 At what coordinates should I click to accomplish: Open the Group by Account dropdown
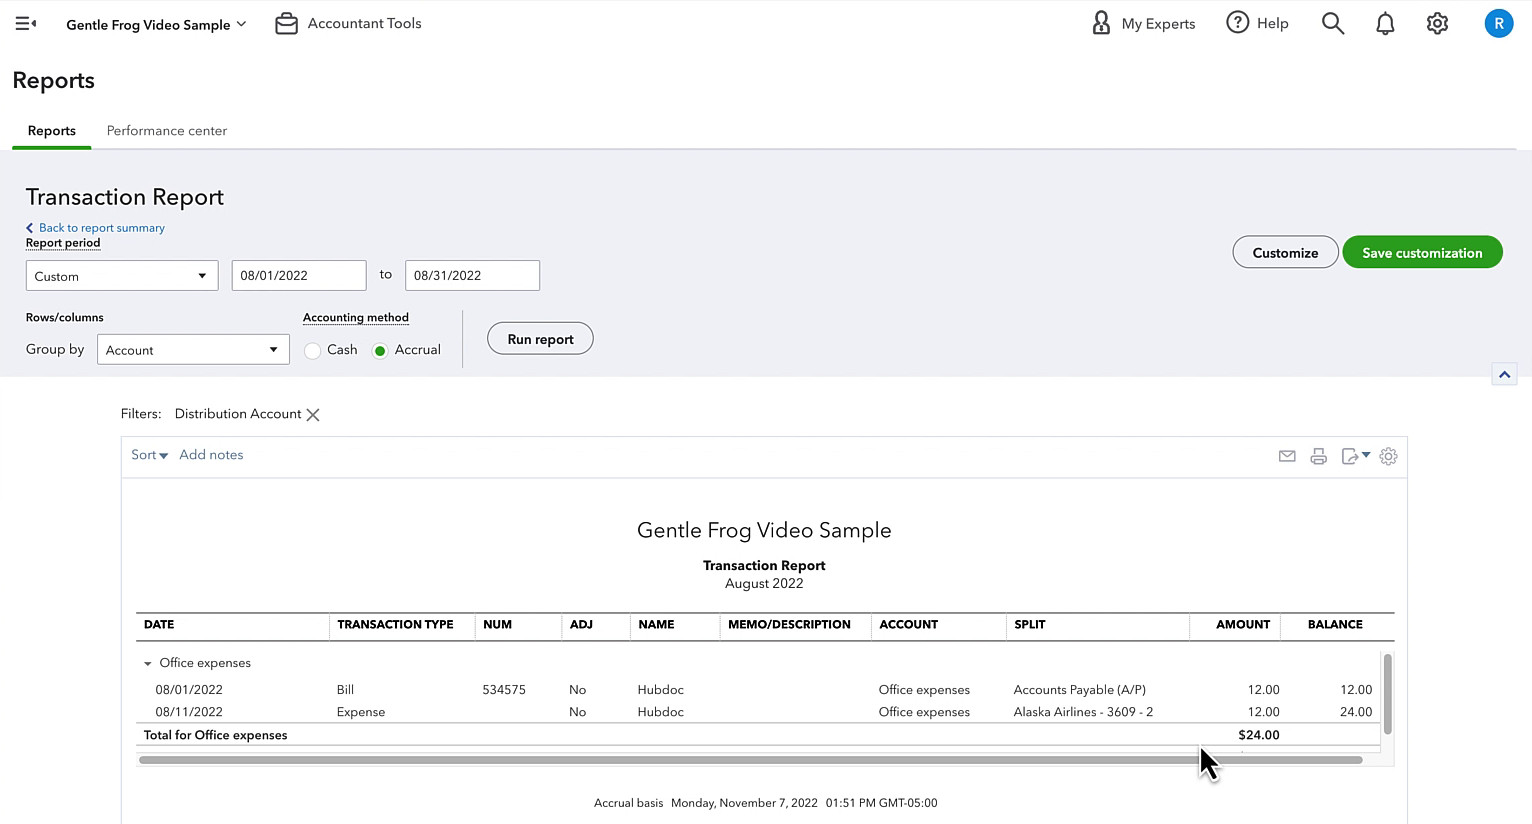(193, 350)
